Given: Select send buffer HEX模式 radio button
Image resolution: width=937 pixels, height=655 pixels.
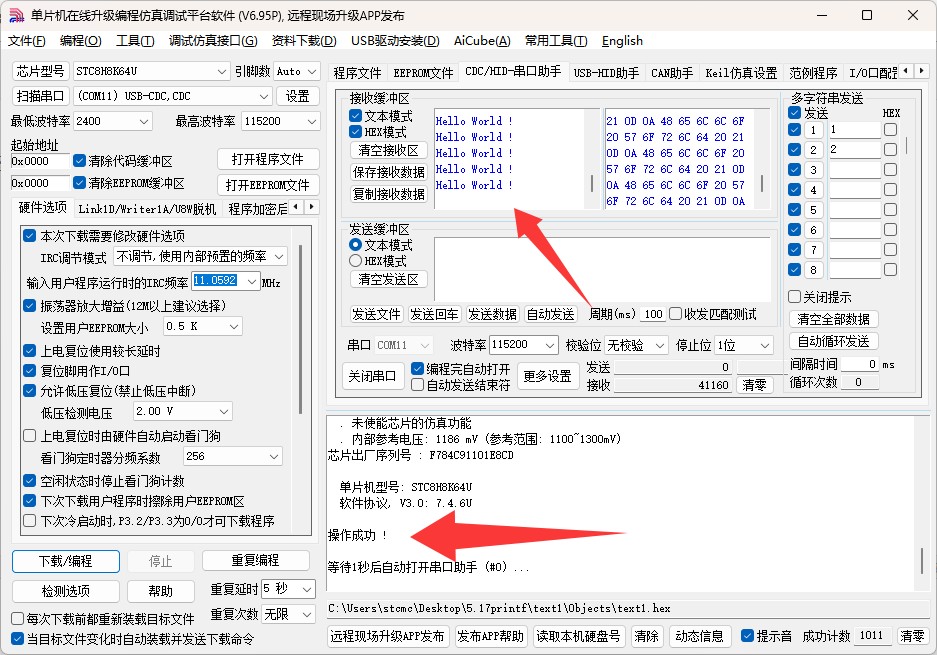Looking at the screenshot, I should tap(356, 261).
